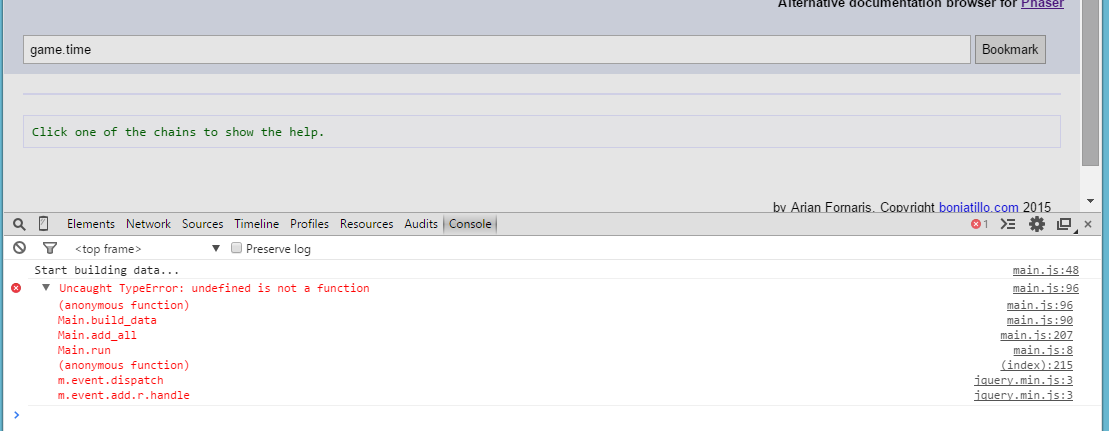Change DevTools dock side icon
The image size is (1109, 431).
[x=1064, y=224]
